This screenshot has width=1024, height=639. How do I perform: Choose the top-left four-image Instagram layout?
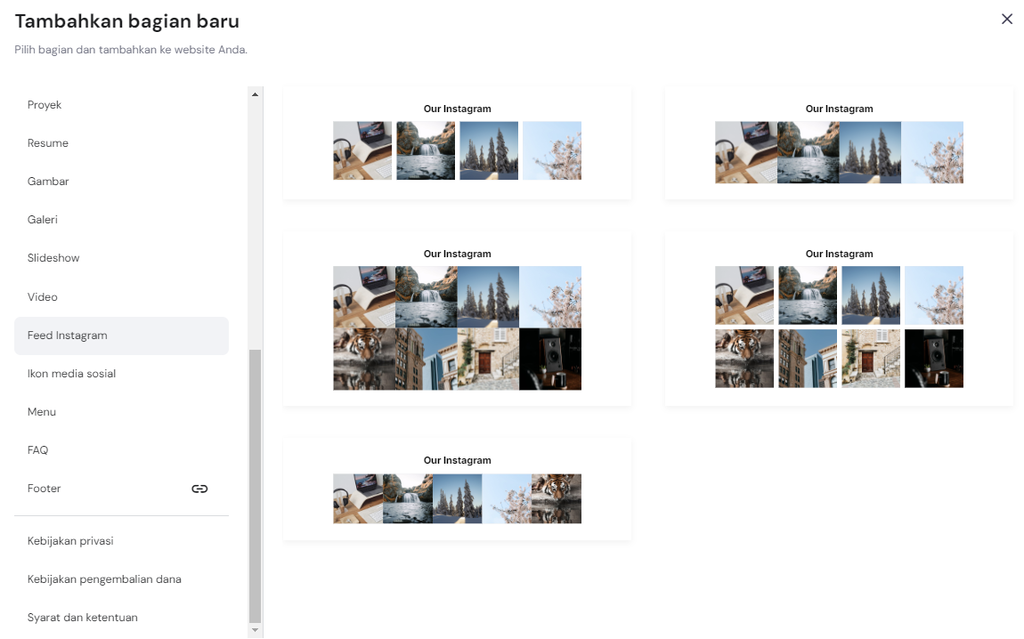click(457, 142)
